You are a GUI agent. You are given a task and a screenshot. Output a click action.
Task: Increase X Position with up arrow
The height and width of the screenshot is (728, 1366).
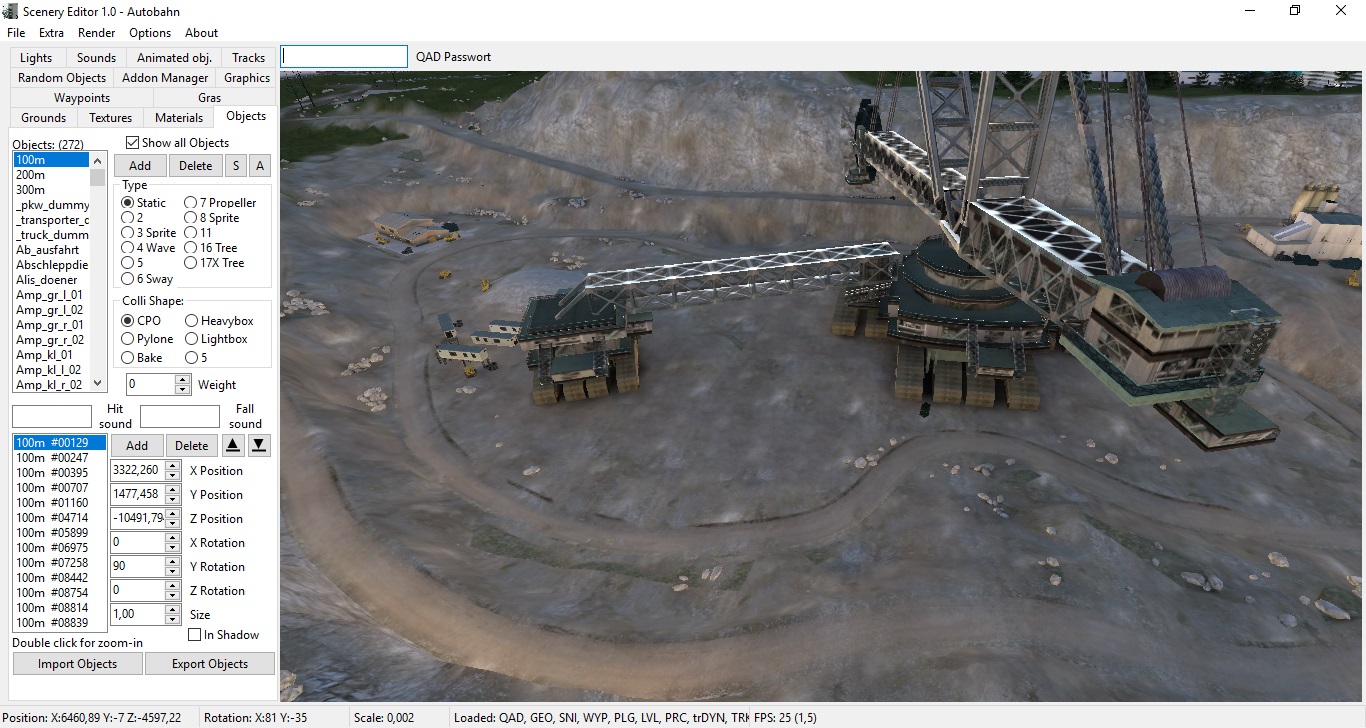pos(173,466)
